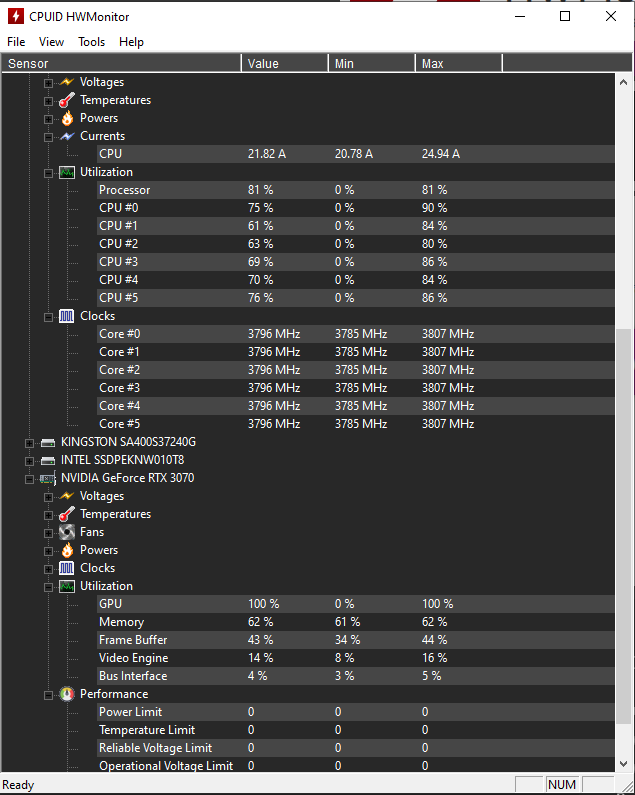Click the vertical scrollbar thumb
Image resolution: width=635 pixels, height=795 pixels.
[624, 527]
